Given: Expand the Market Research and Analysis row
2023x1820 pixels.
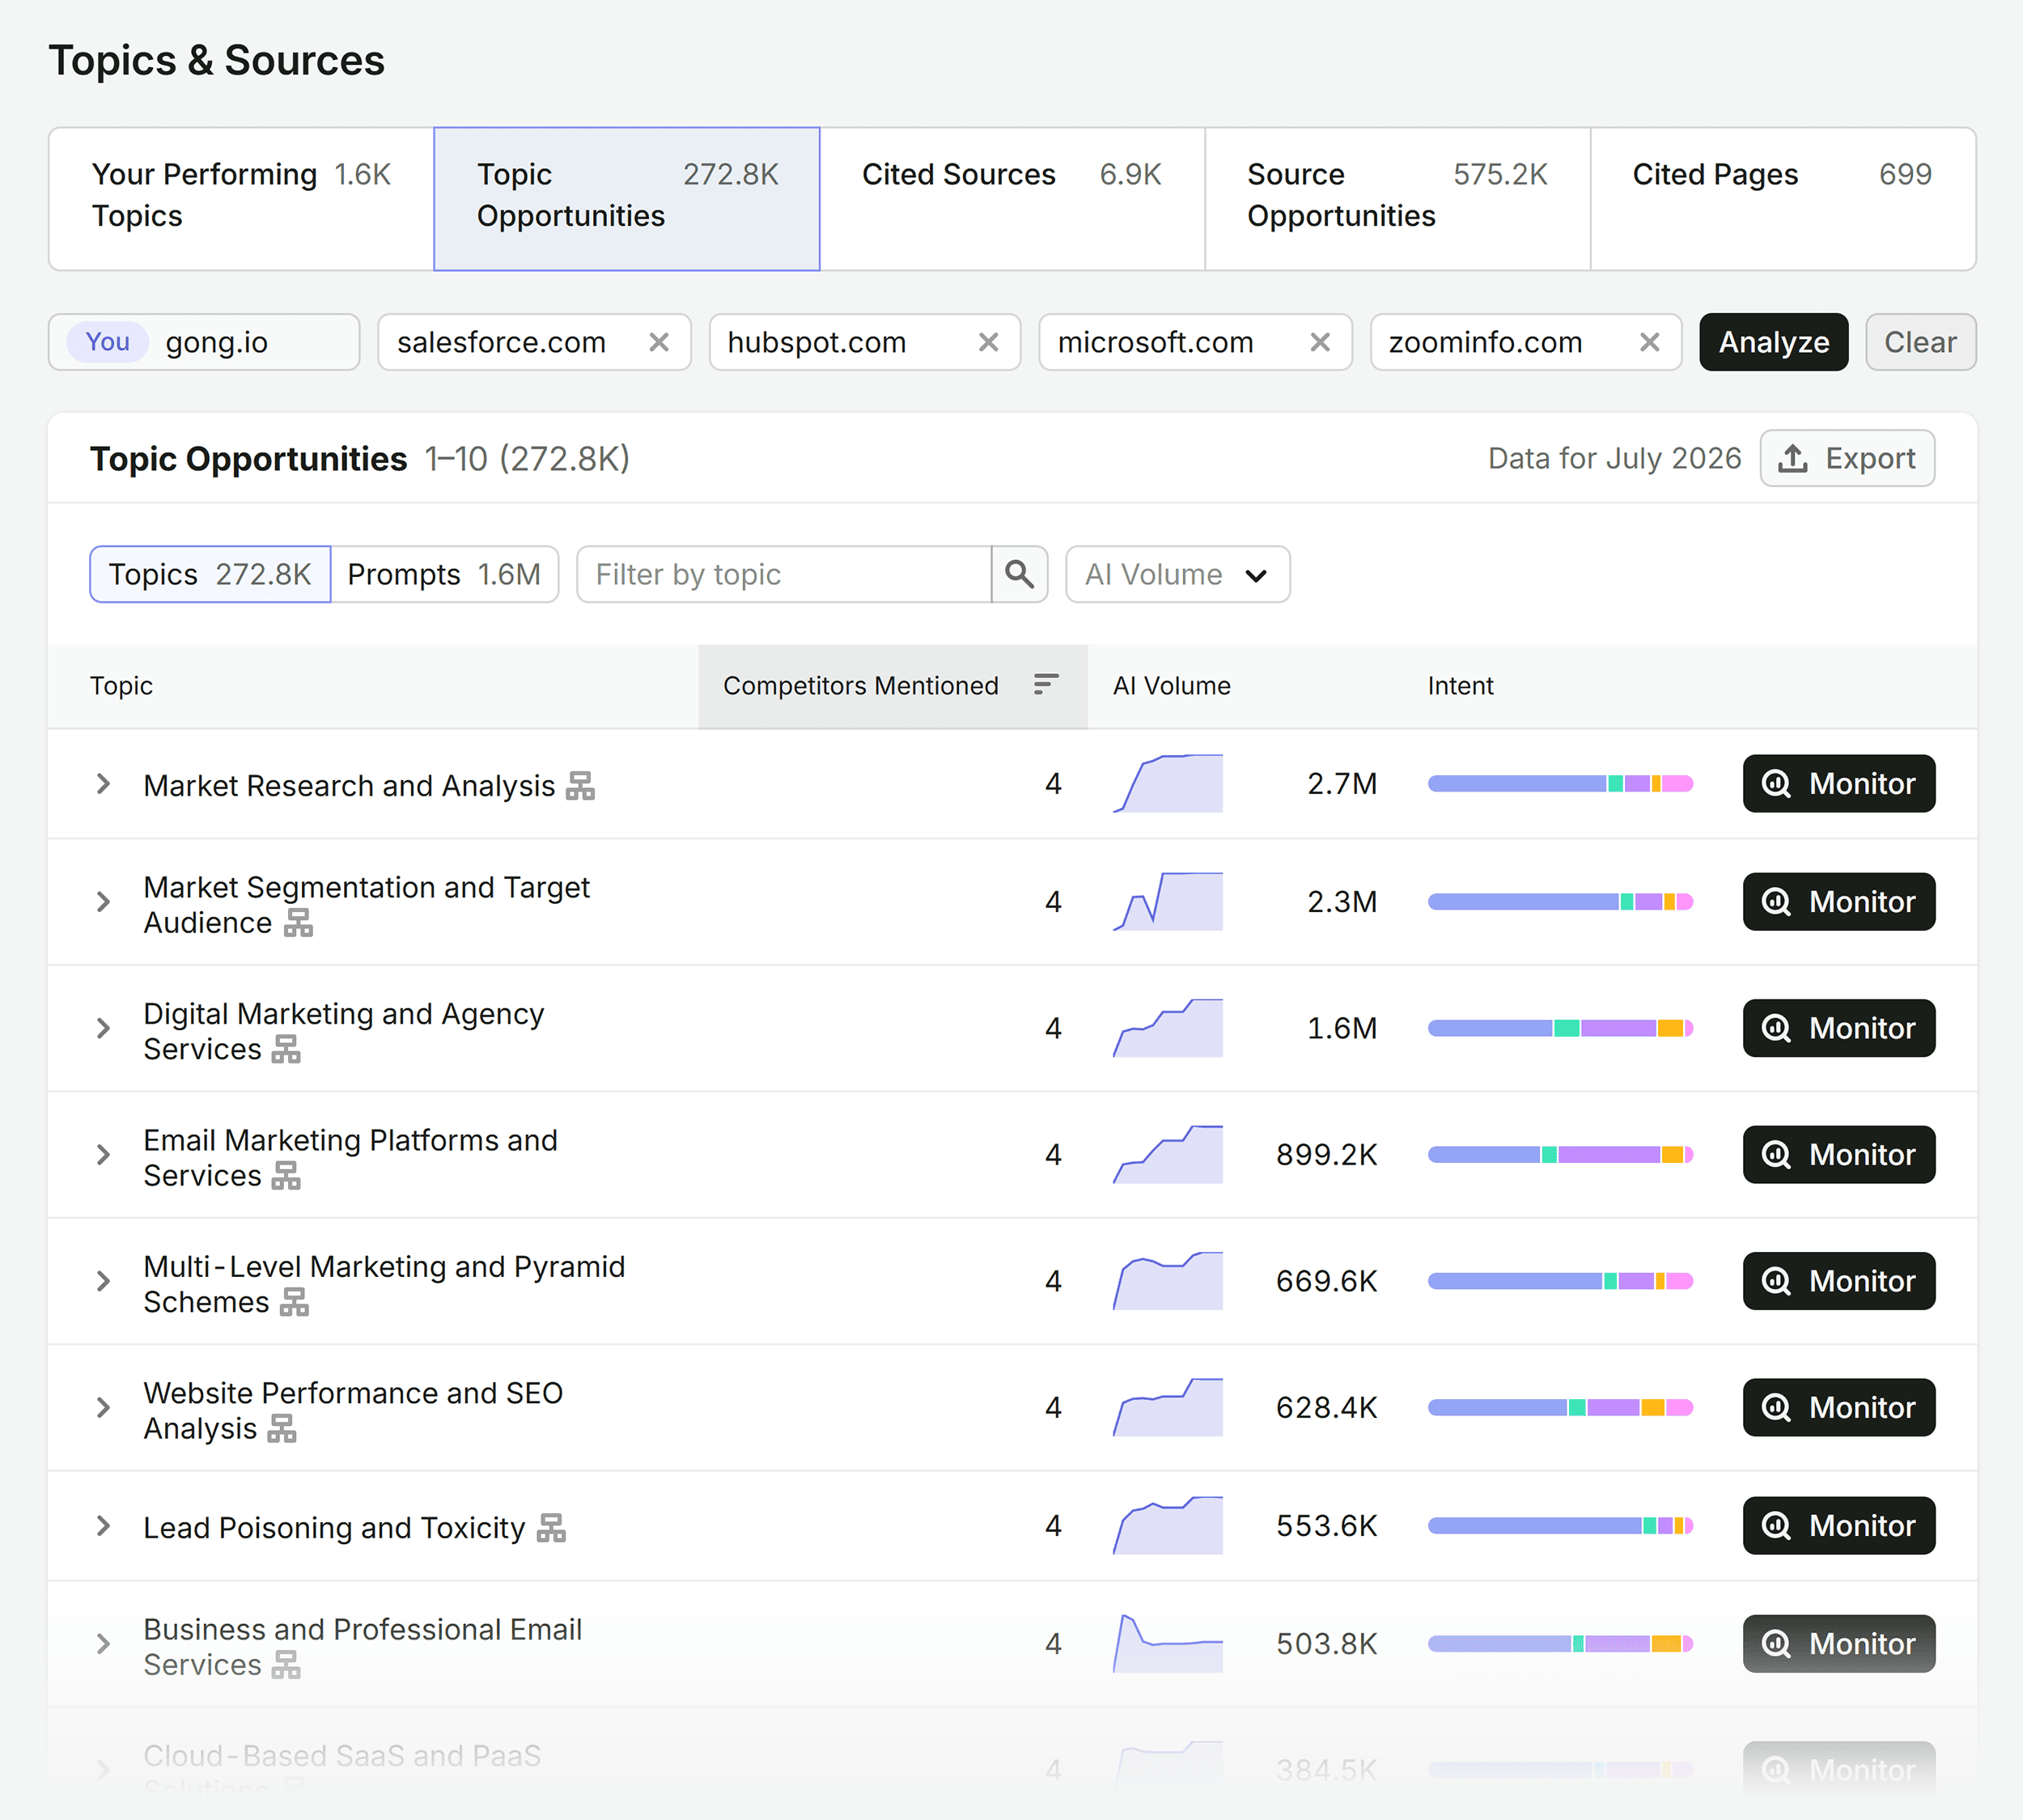Looking at the screenshot, I should click(x=103, y=784).
